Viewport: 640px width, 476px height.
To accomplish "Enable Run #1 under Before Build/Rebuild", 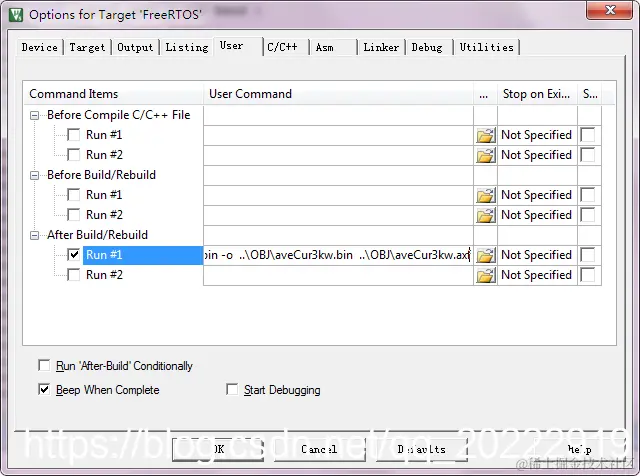I will (73, 195).
